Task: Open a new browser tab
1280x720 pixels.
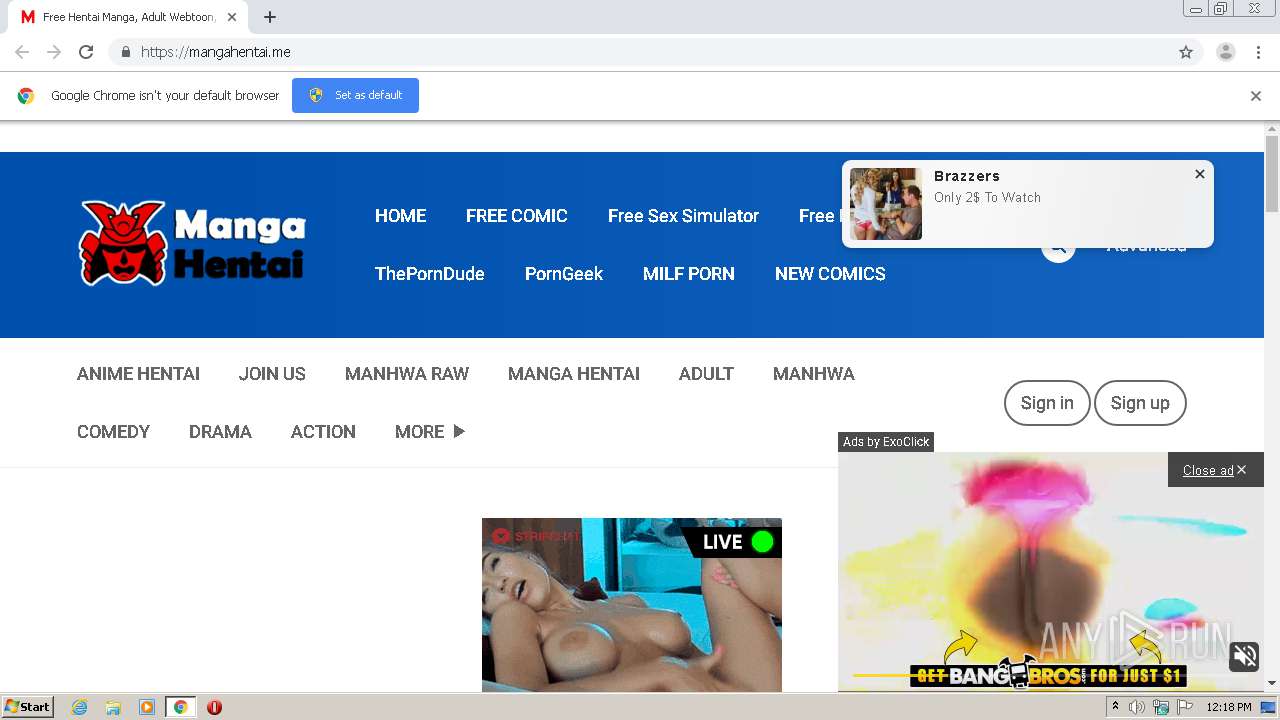Action: (x=270, y=17)
